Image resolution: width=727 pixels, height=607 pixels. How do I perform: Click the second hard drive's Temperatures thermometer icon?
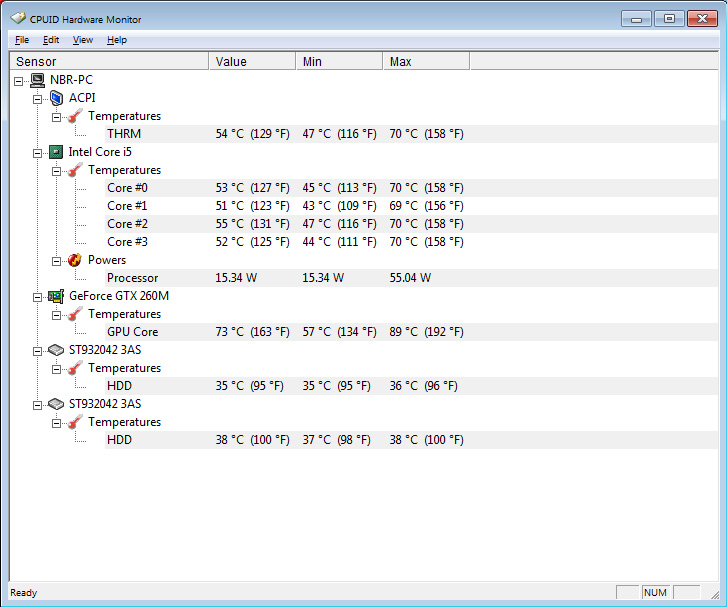click(x=75, y=422)
